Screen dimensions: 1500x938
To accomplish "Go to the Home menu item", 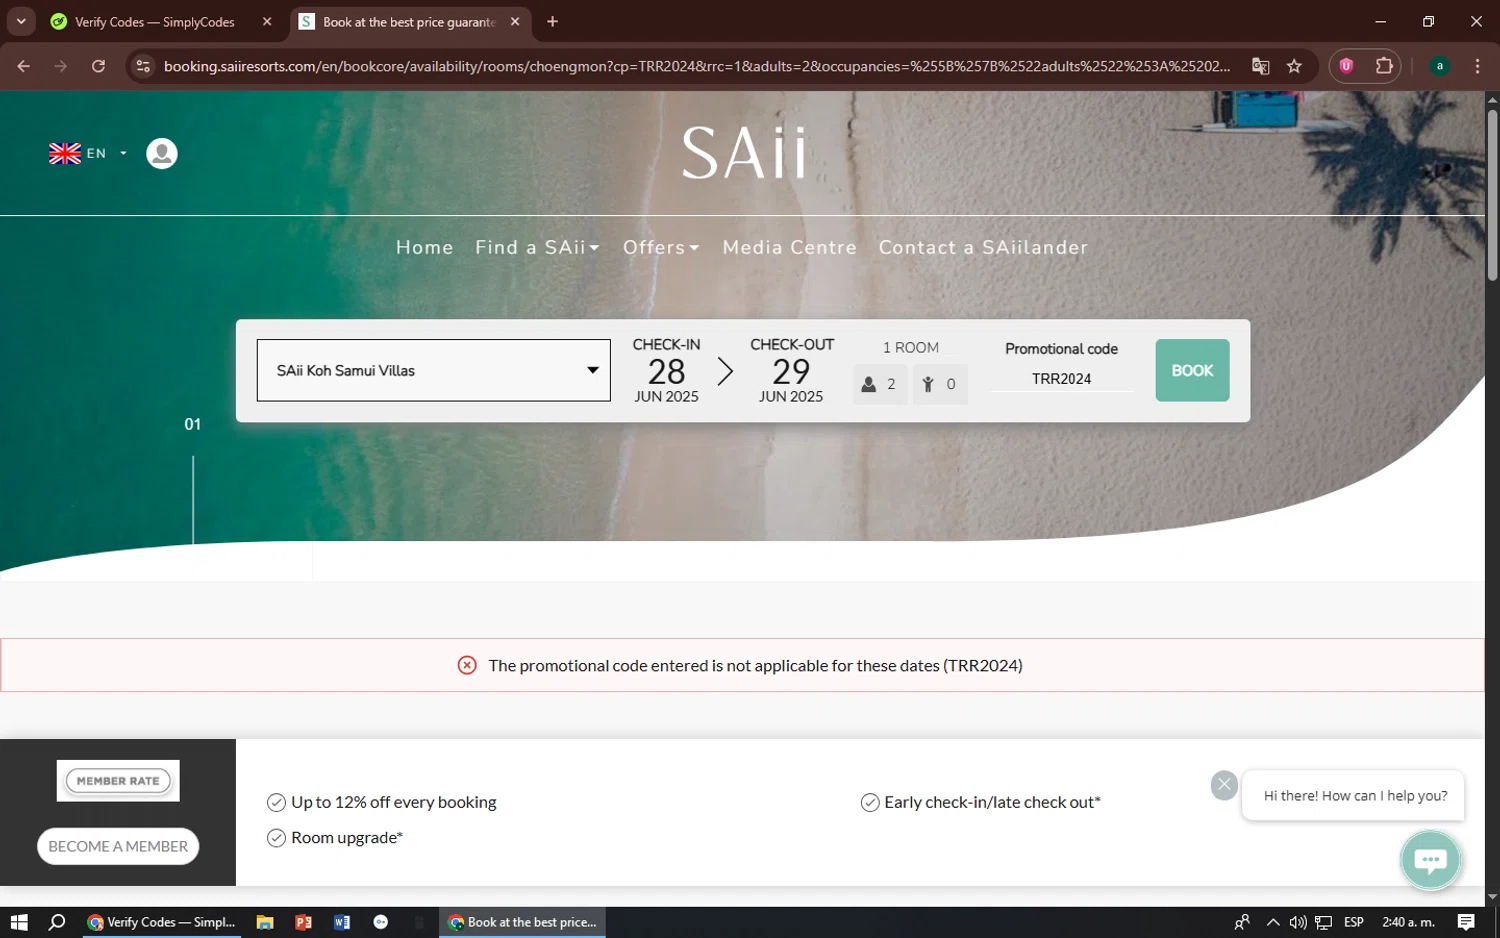I will coord(425,247).
